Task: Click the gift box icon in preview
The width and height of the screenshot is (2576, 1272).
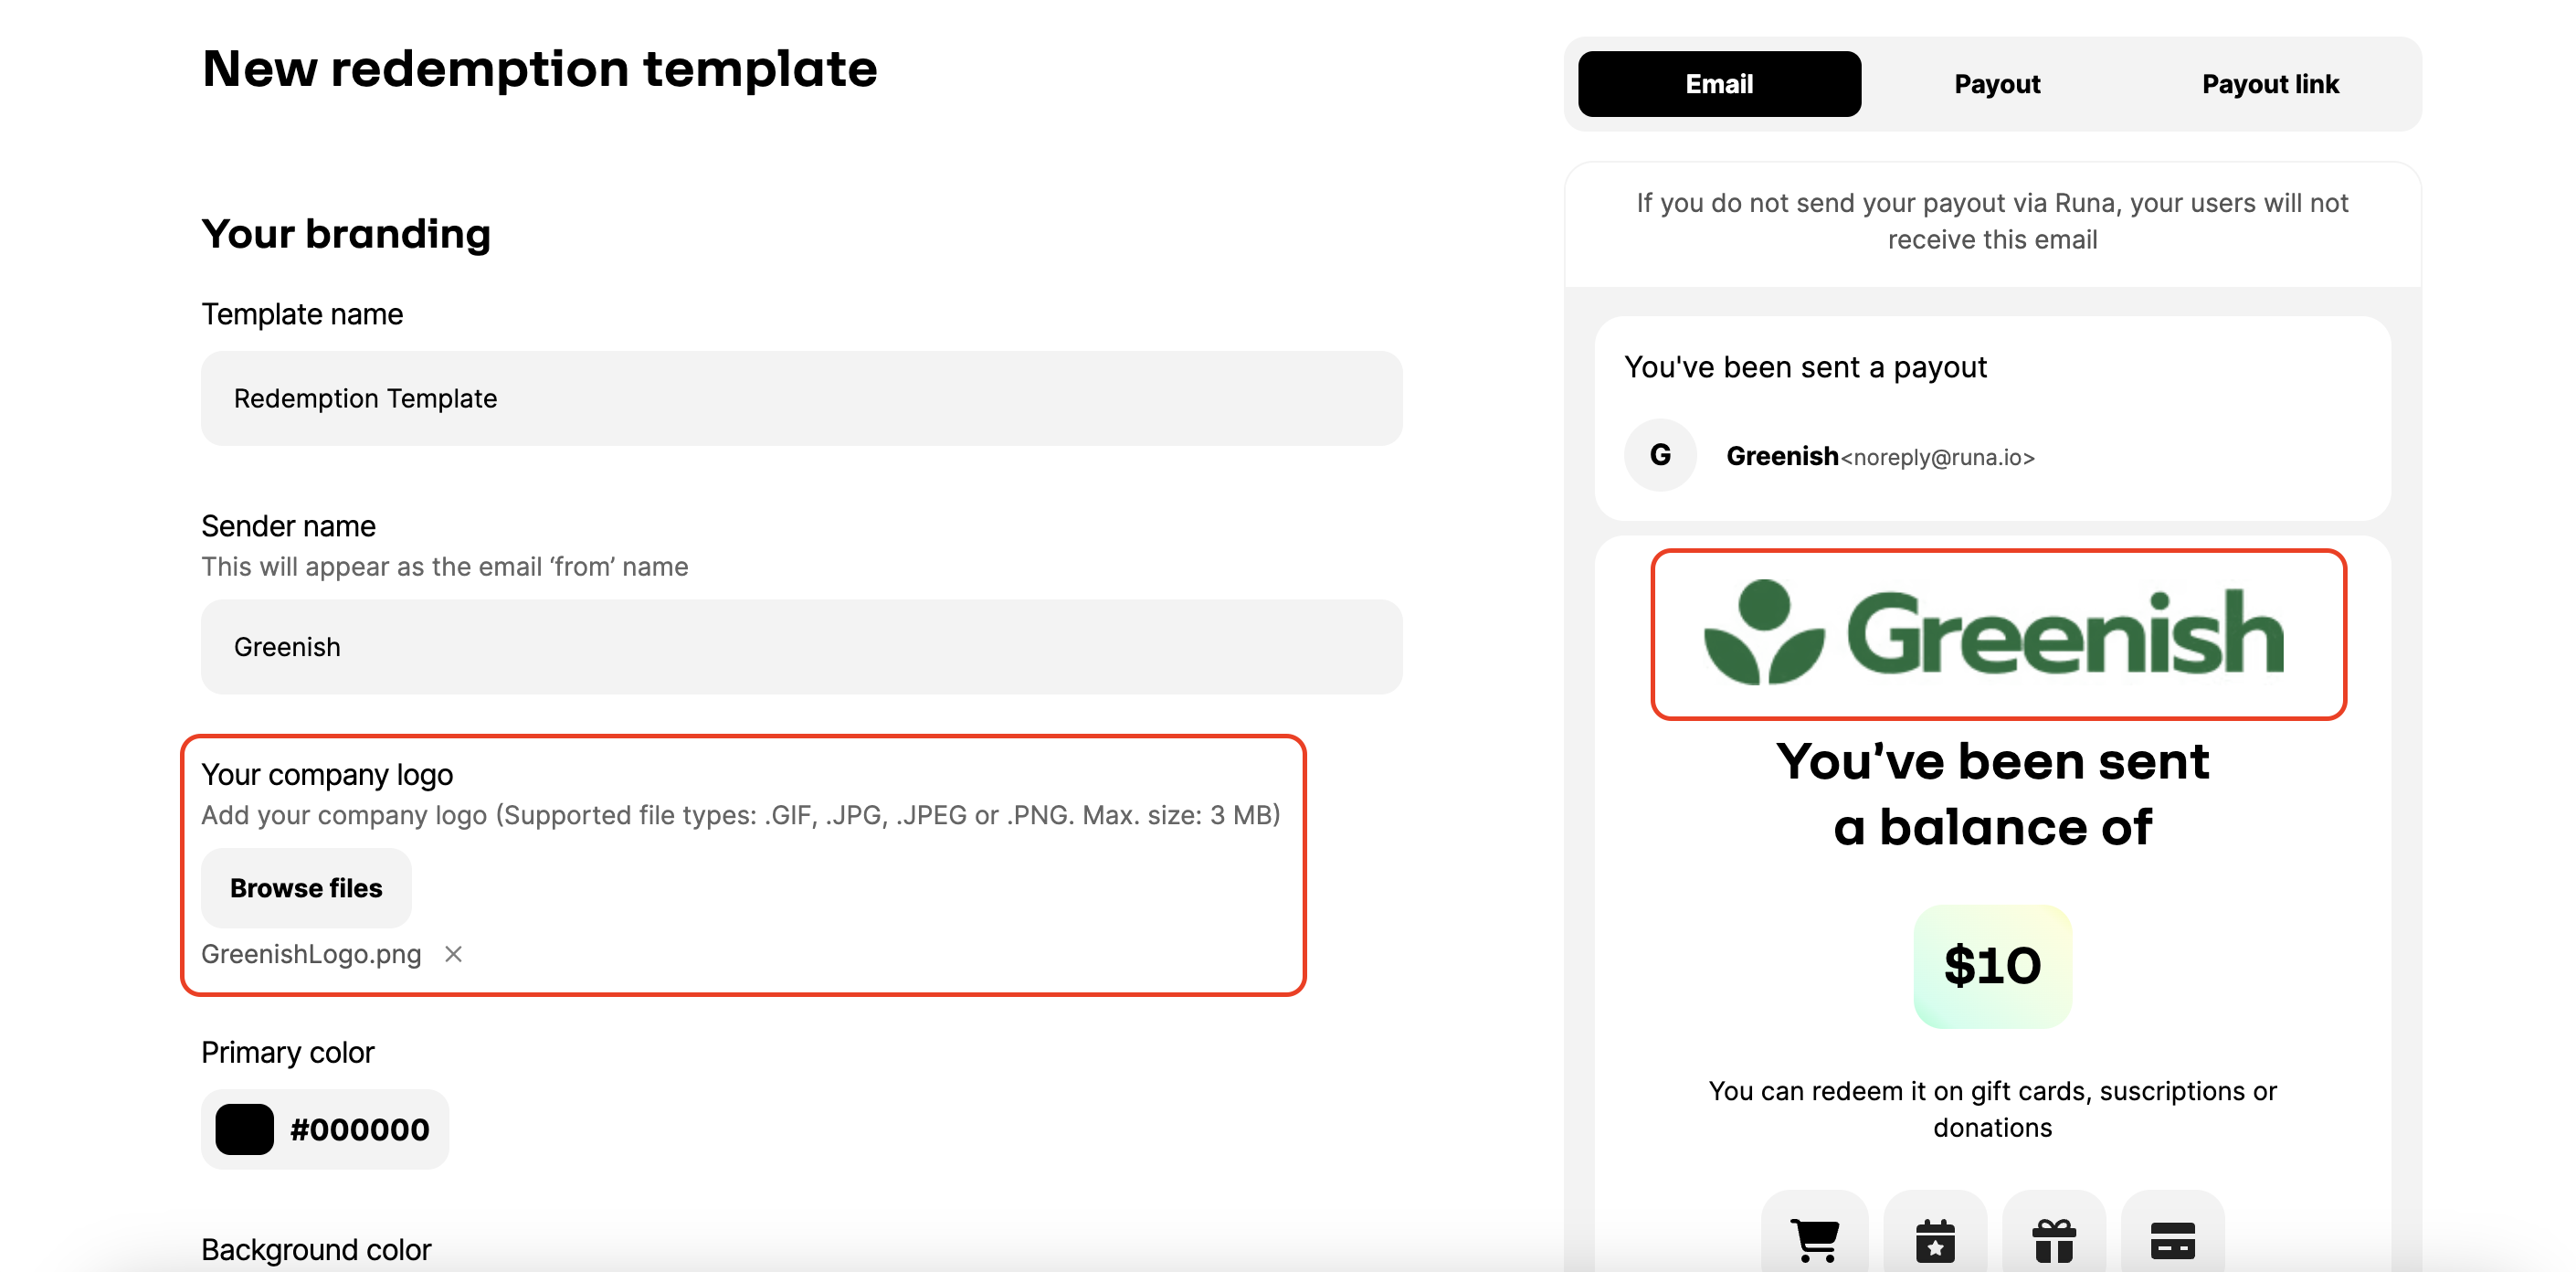Action: 2054,1240
